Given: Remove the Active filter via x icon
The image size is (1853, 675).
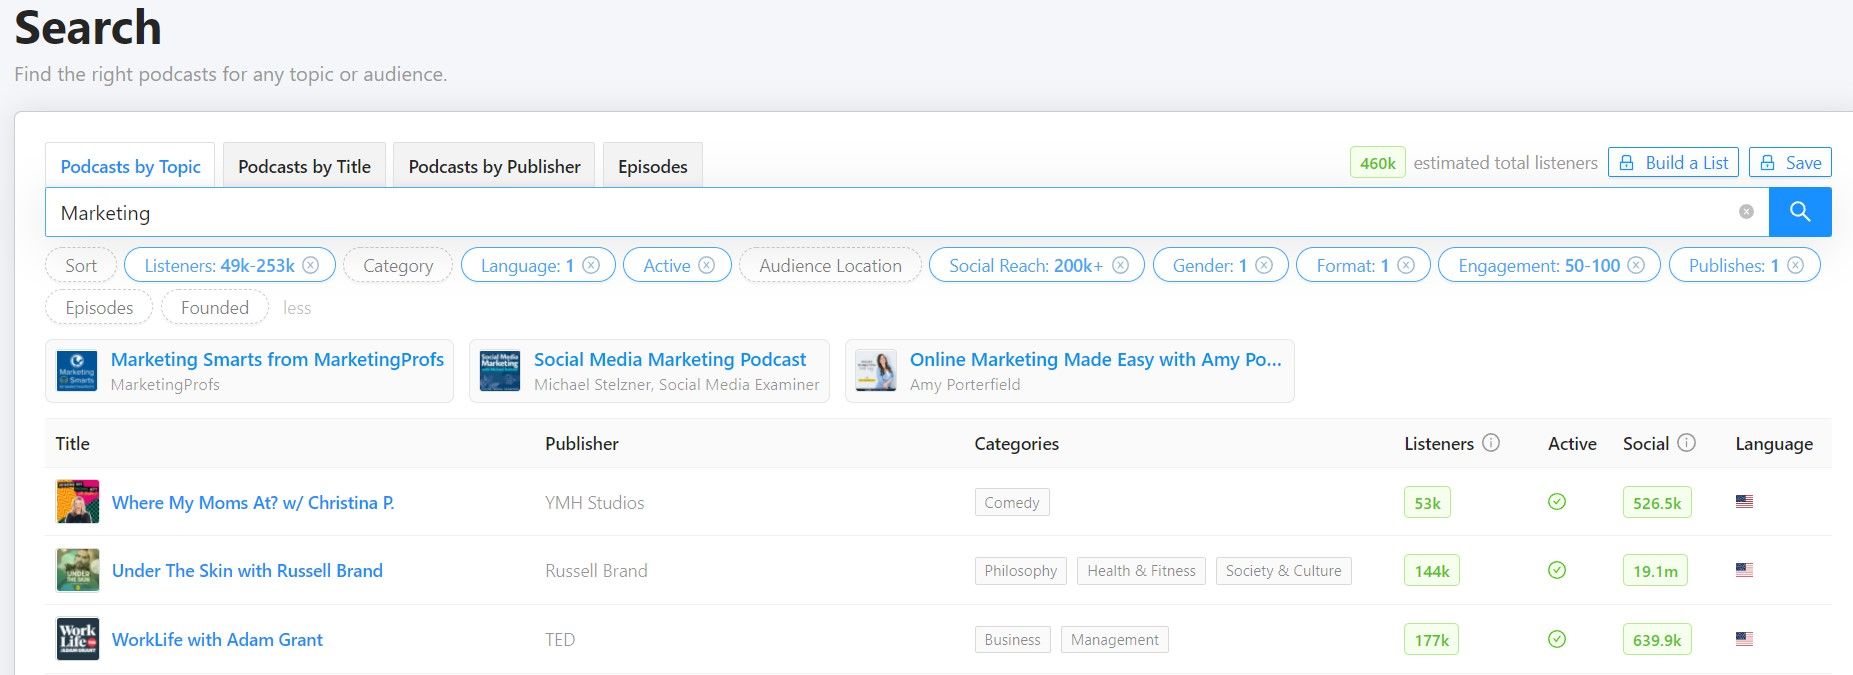Looking at the screenshot, I should click(707, 265).
